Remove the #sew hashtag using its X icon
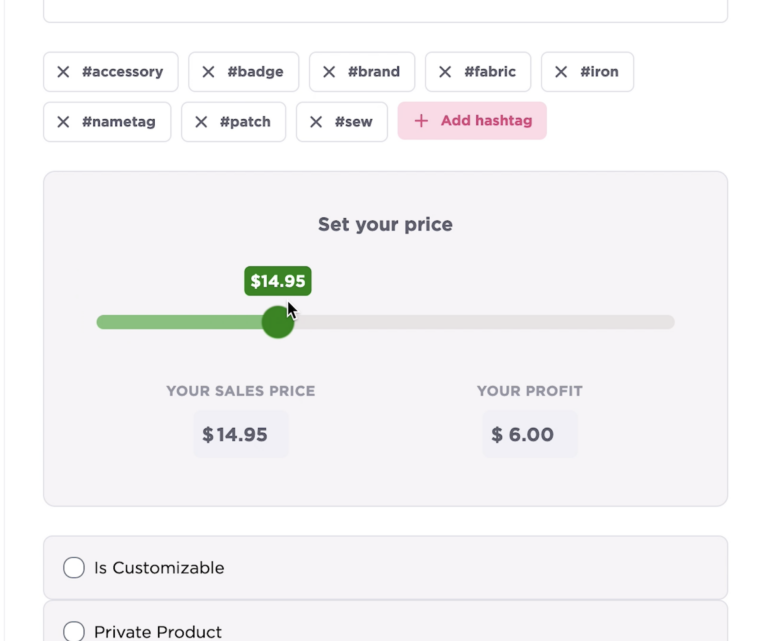Image resolution: width=768 pixels, height=641 pixels. point(316,122)
